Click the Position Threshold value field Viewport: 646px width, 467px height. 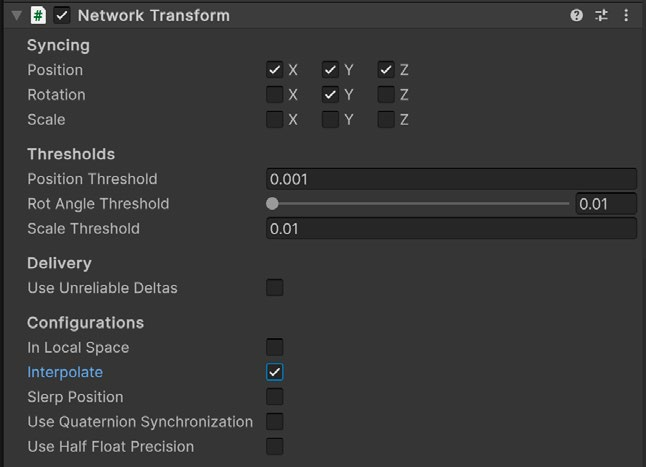point(452,179)
